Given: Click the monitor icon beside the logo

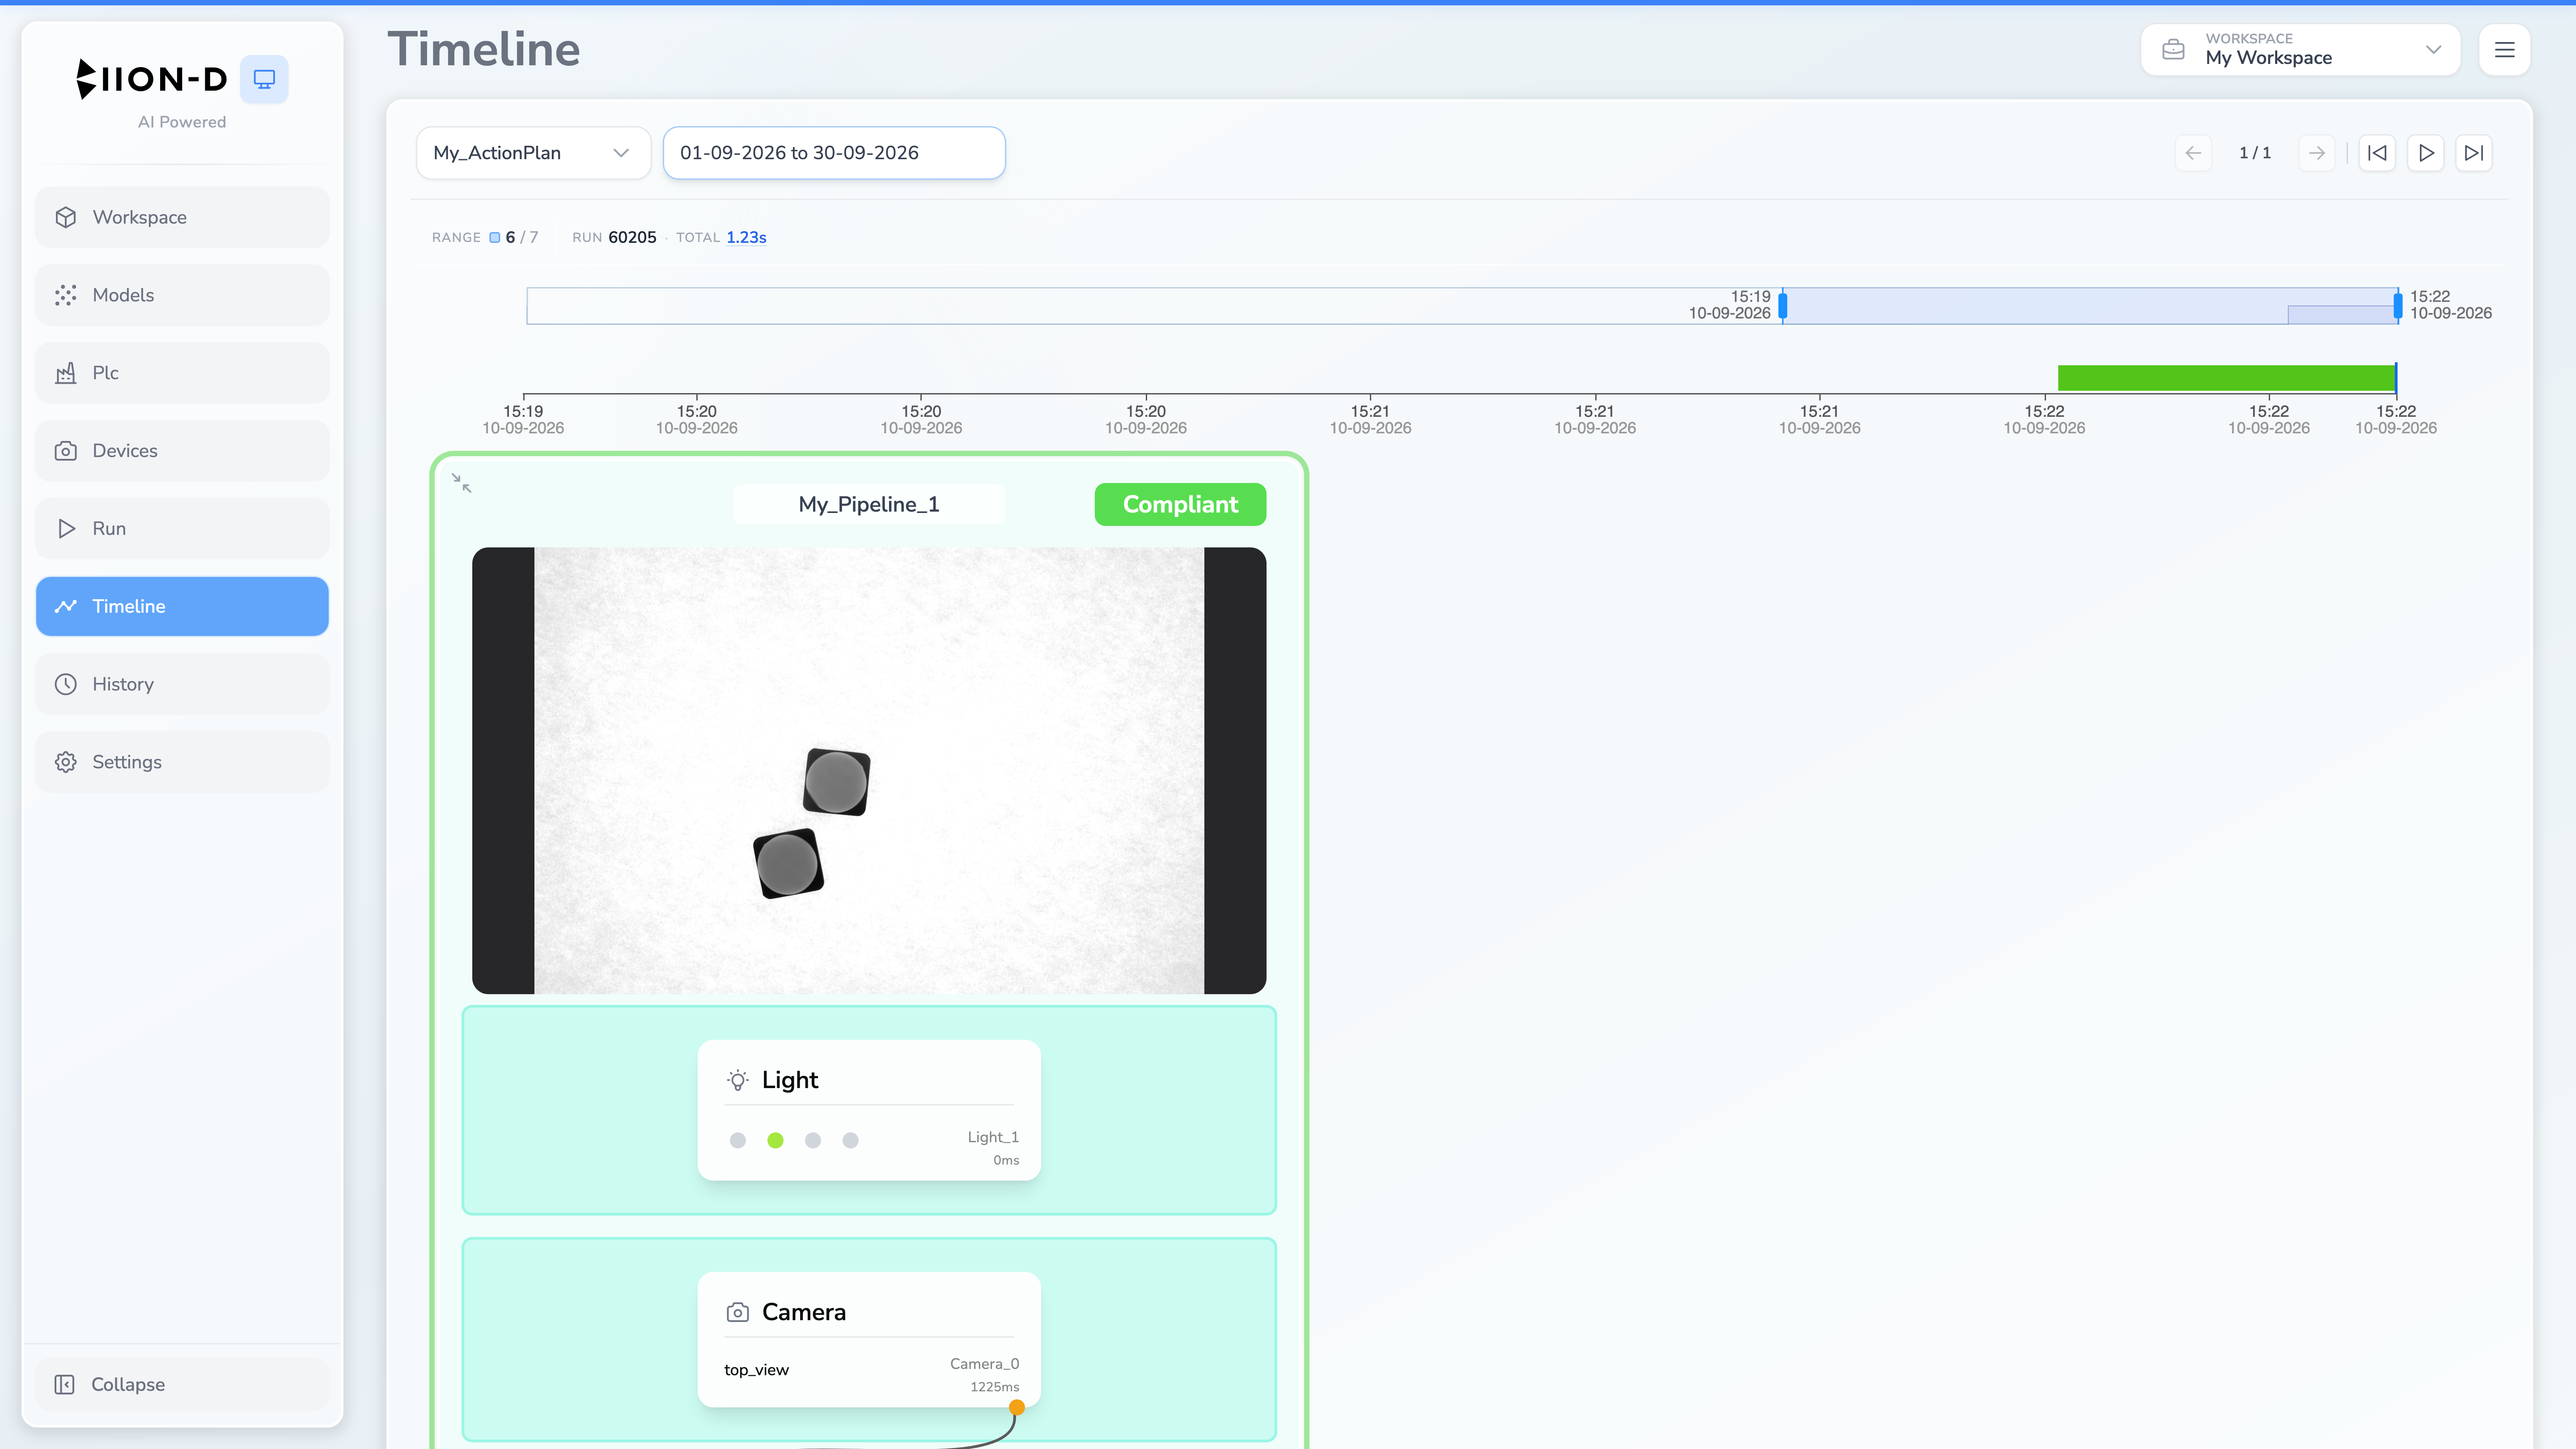Looking at the screenshot, I should pyautogui.click(x=264, y=79).
